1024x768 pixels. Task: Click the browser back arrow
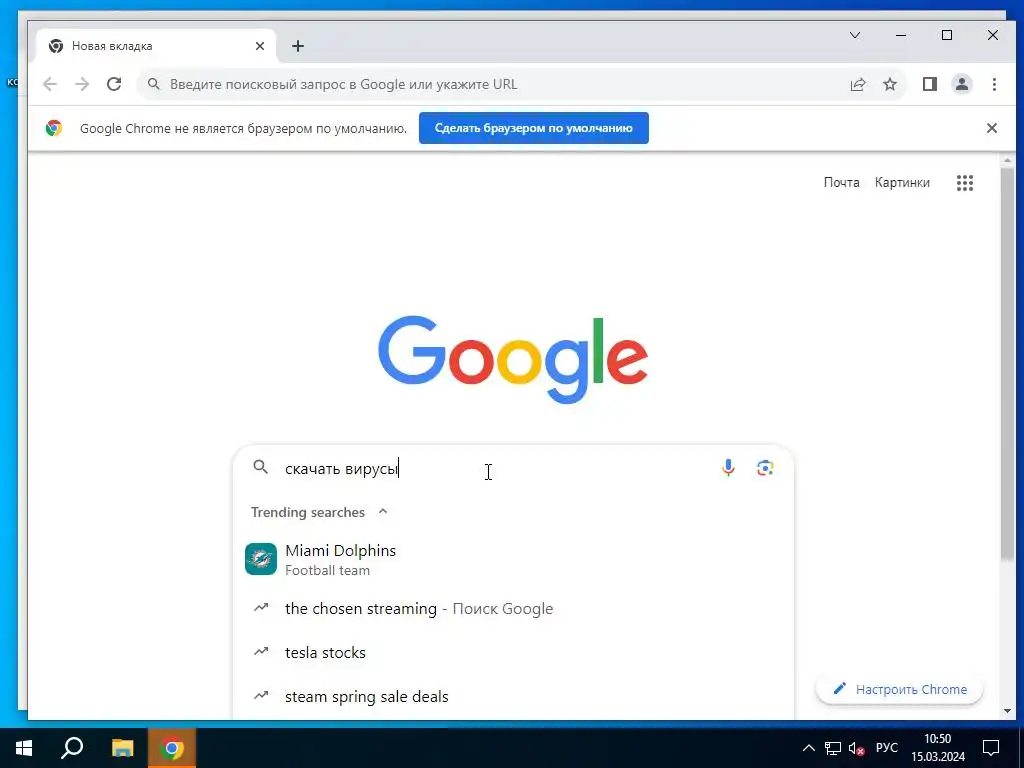click(50, 84)
